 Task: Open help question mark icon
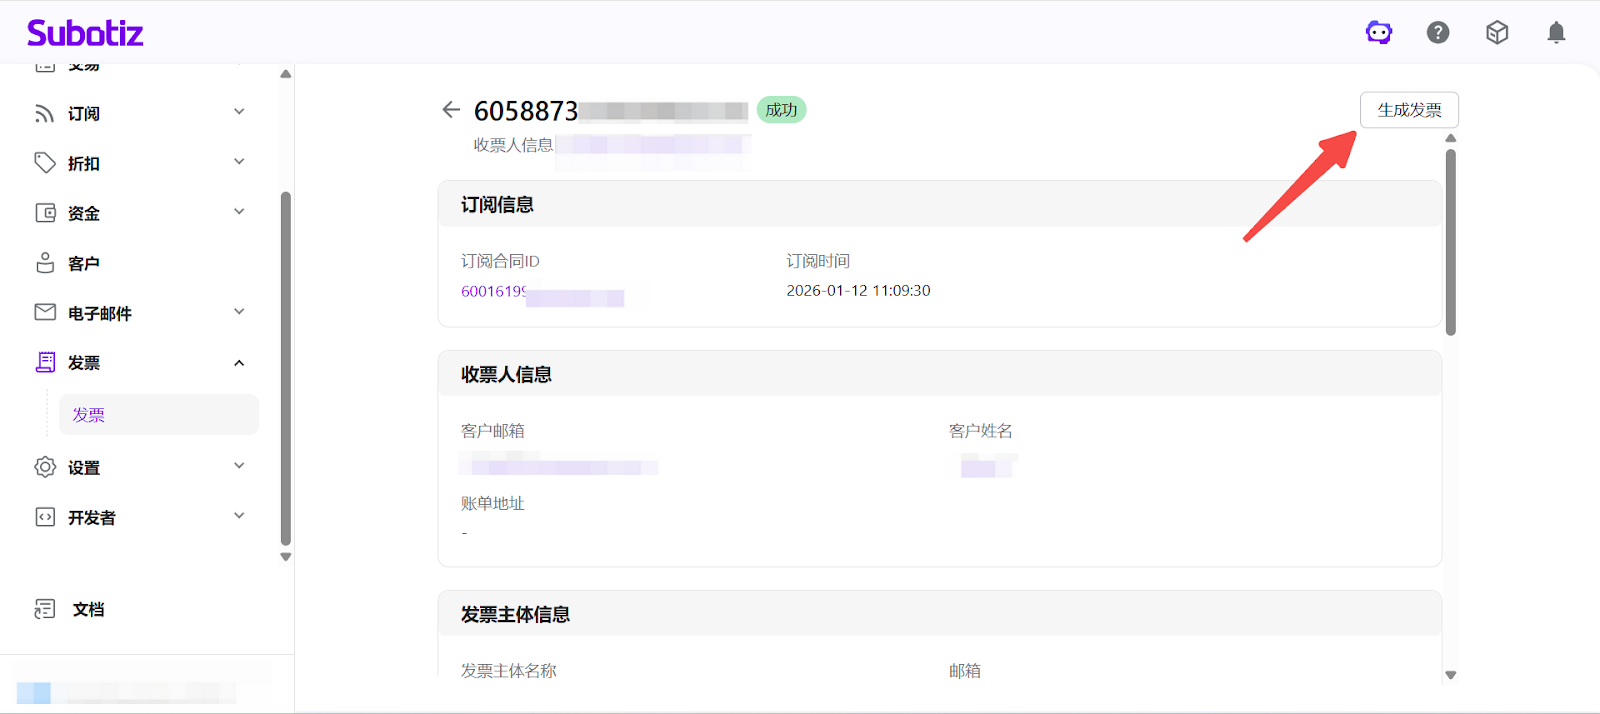[1438, 33]
